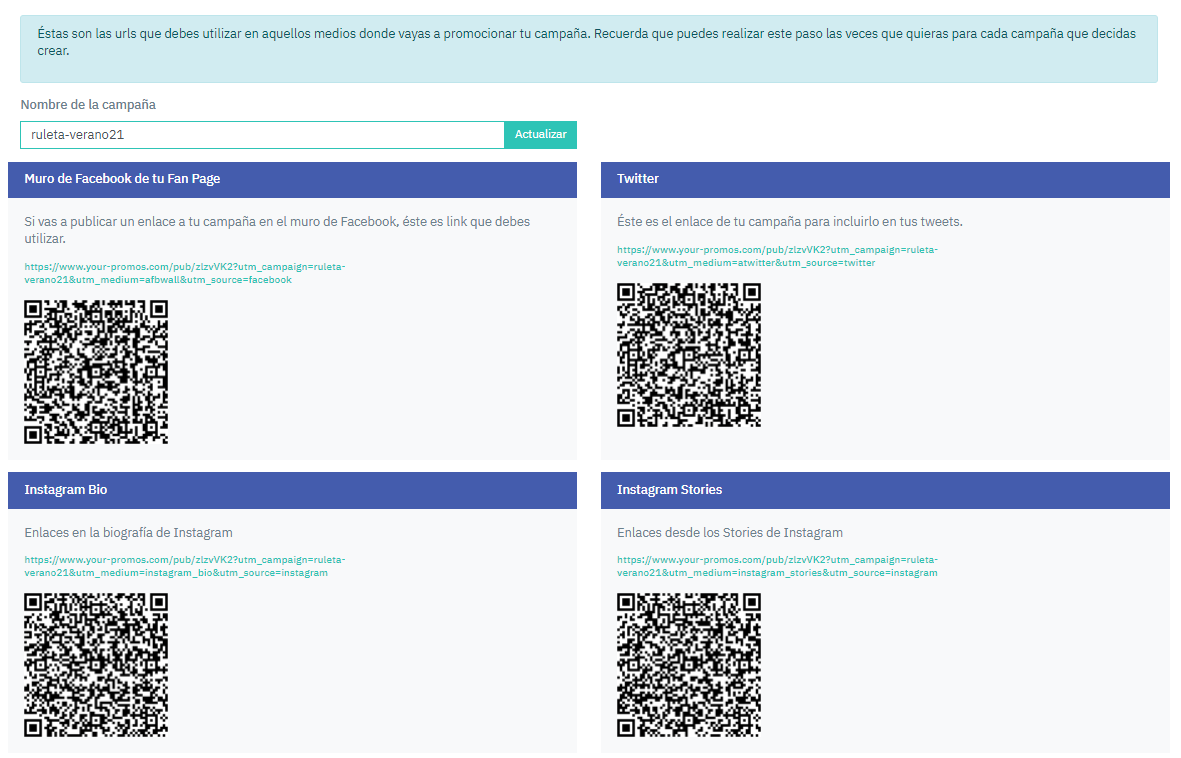Click the Actualizar button
Image resolution: width=1181 pixels, height=758 pixels.
point(541,135)
